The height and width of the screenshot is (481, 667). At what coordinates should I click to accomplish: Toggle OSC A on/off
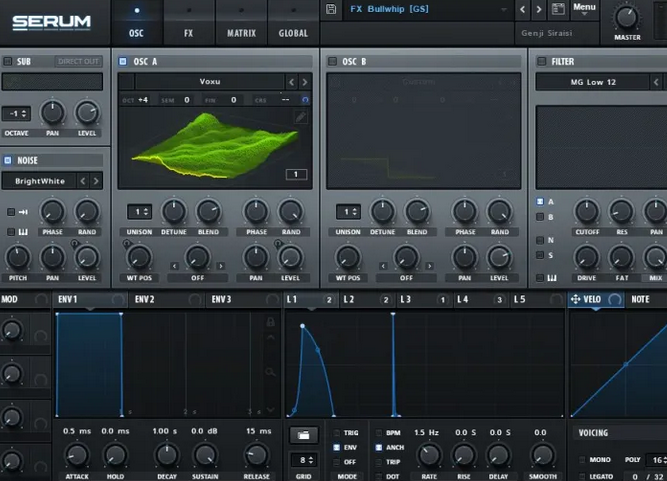pos(123,61)
